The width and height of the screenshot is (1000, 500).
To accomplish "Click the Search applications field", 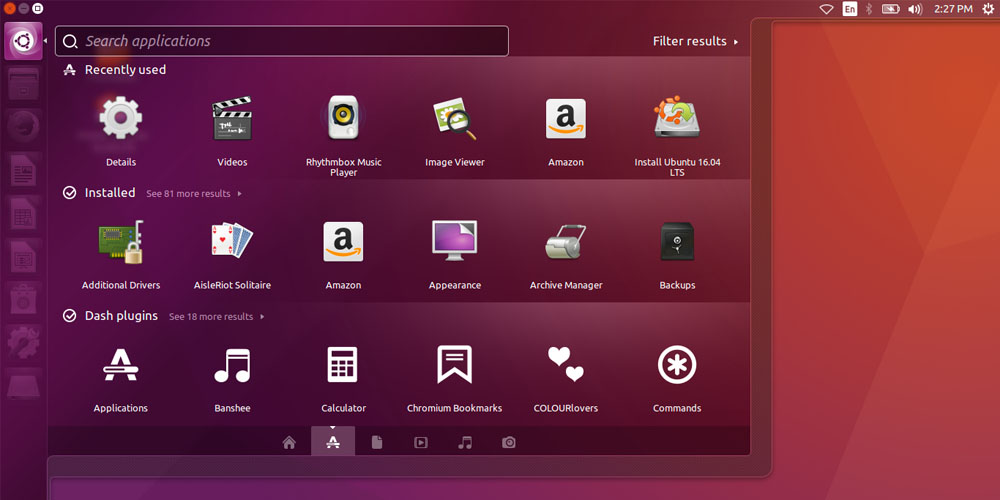I will click(282, 41).
